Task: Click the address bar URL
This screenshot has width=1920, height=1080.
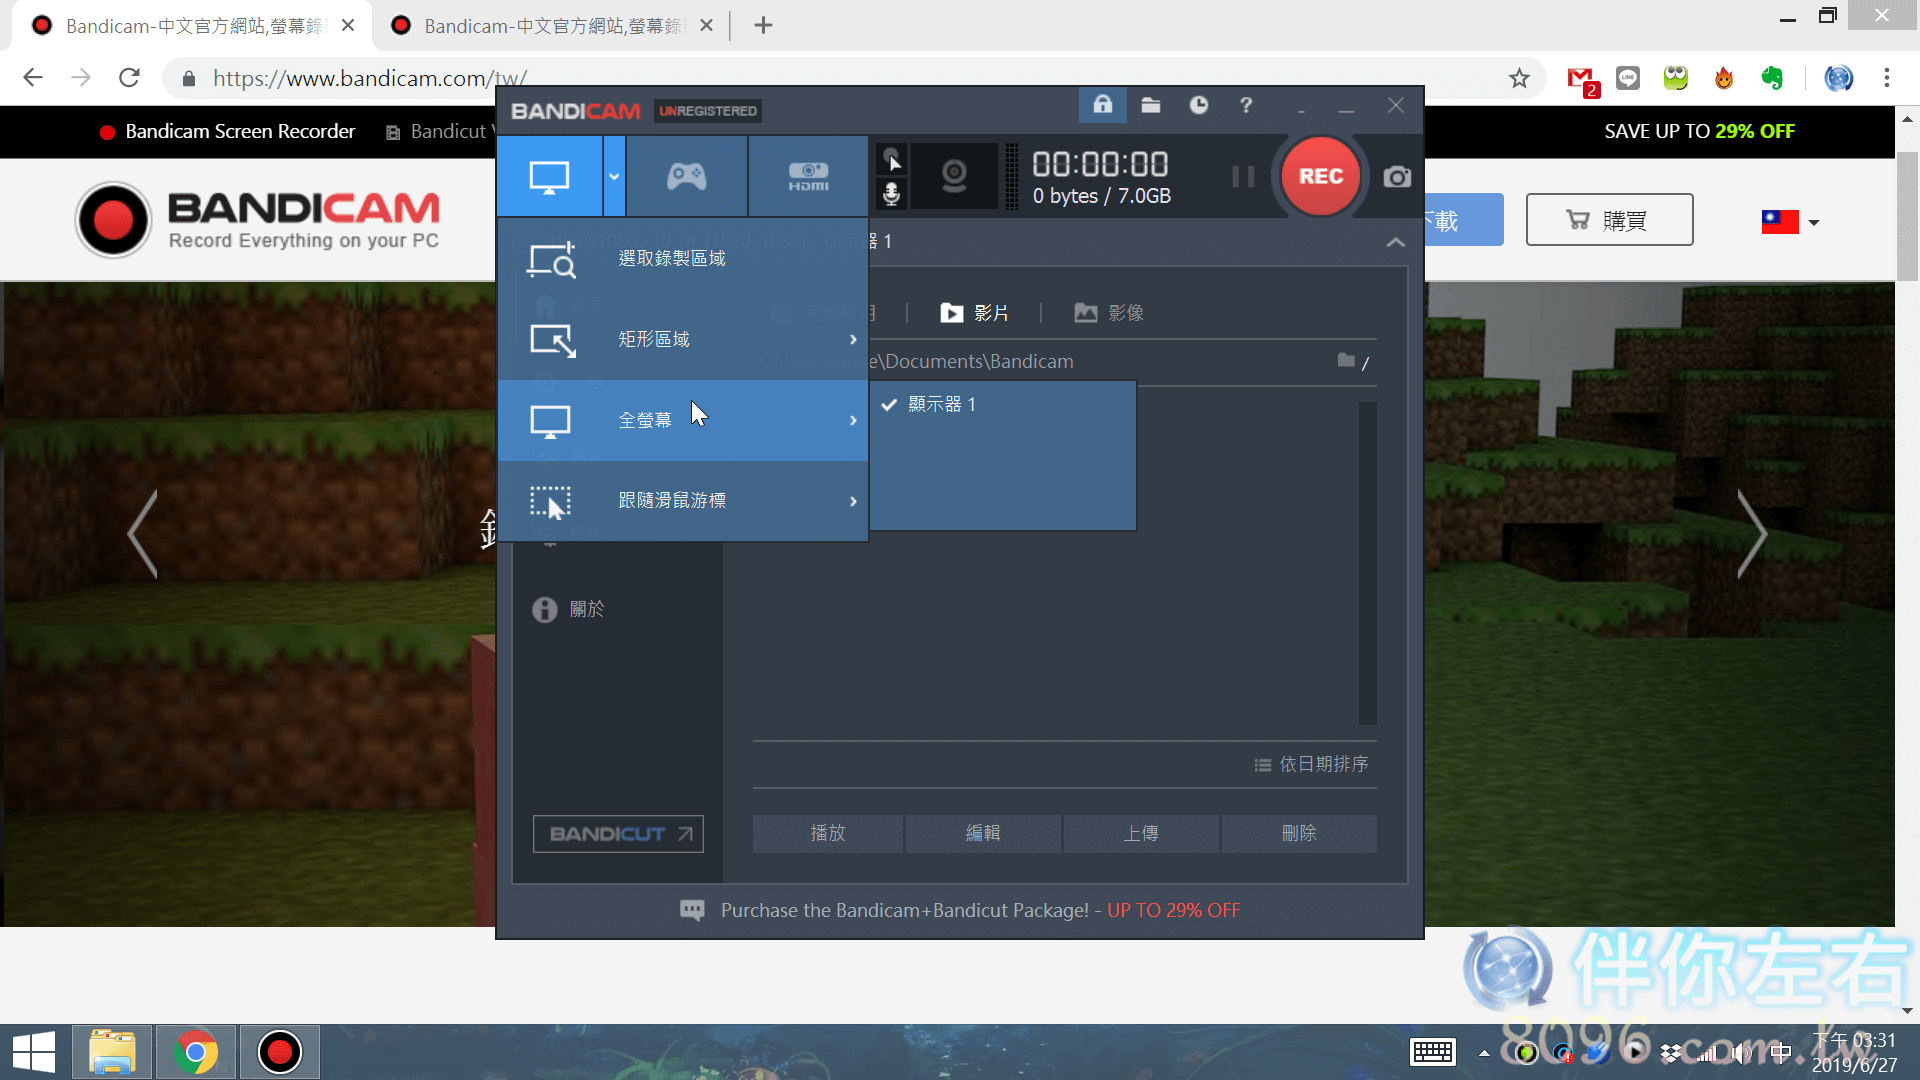Action: coord(369,78)
